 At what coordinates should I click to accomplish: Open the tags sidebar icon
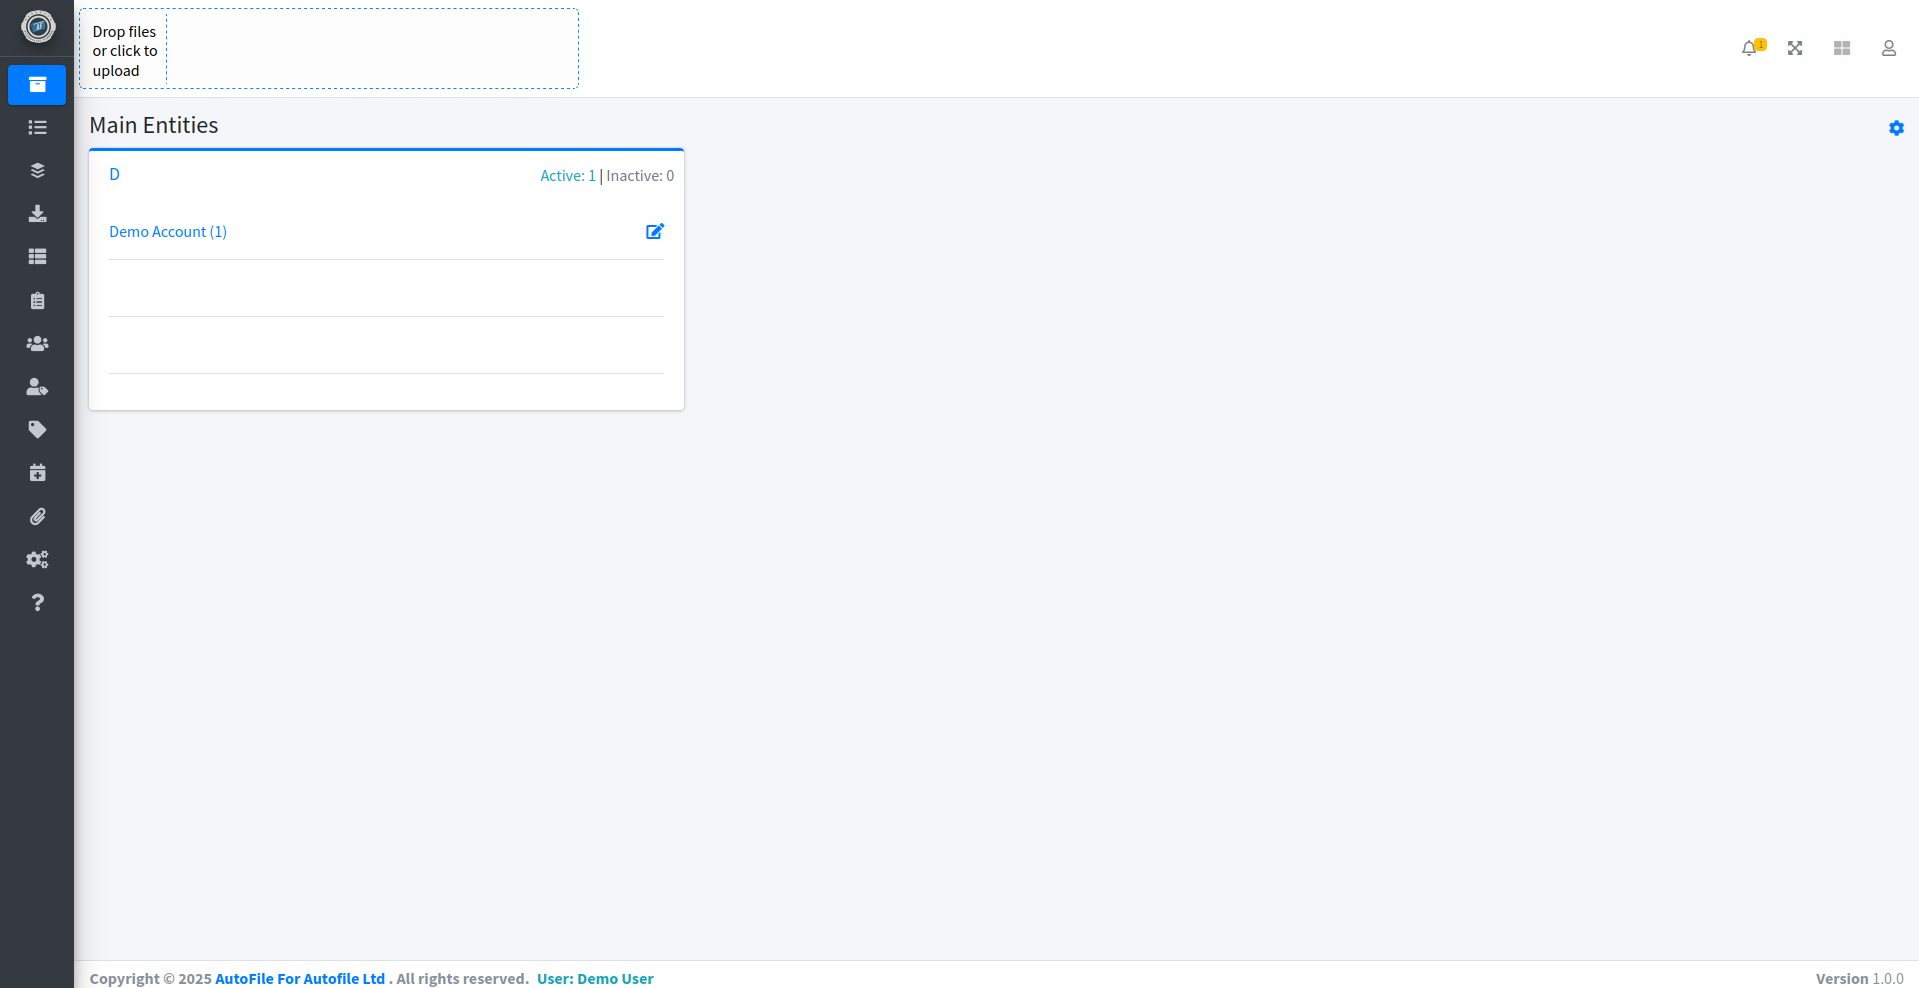(37, 430)
